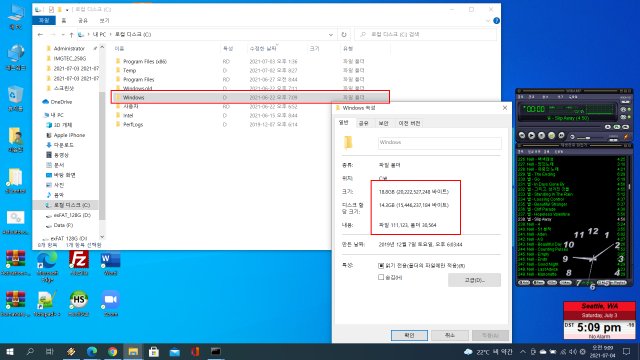Toggle the read-only attribute checkbox
The width and height of the screenshot is (640, 360).
coord(381,266)
